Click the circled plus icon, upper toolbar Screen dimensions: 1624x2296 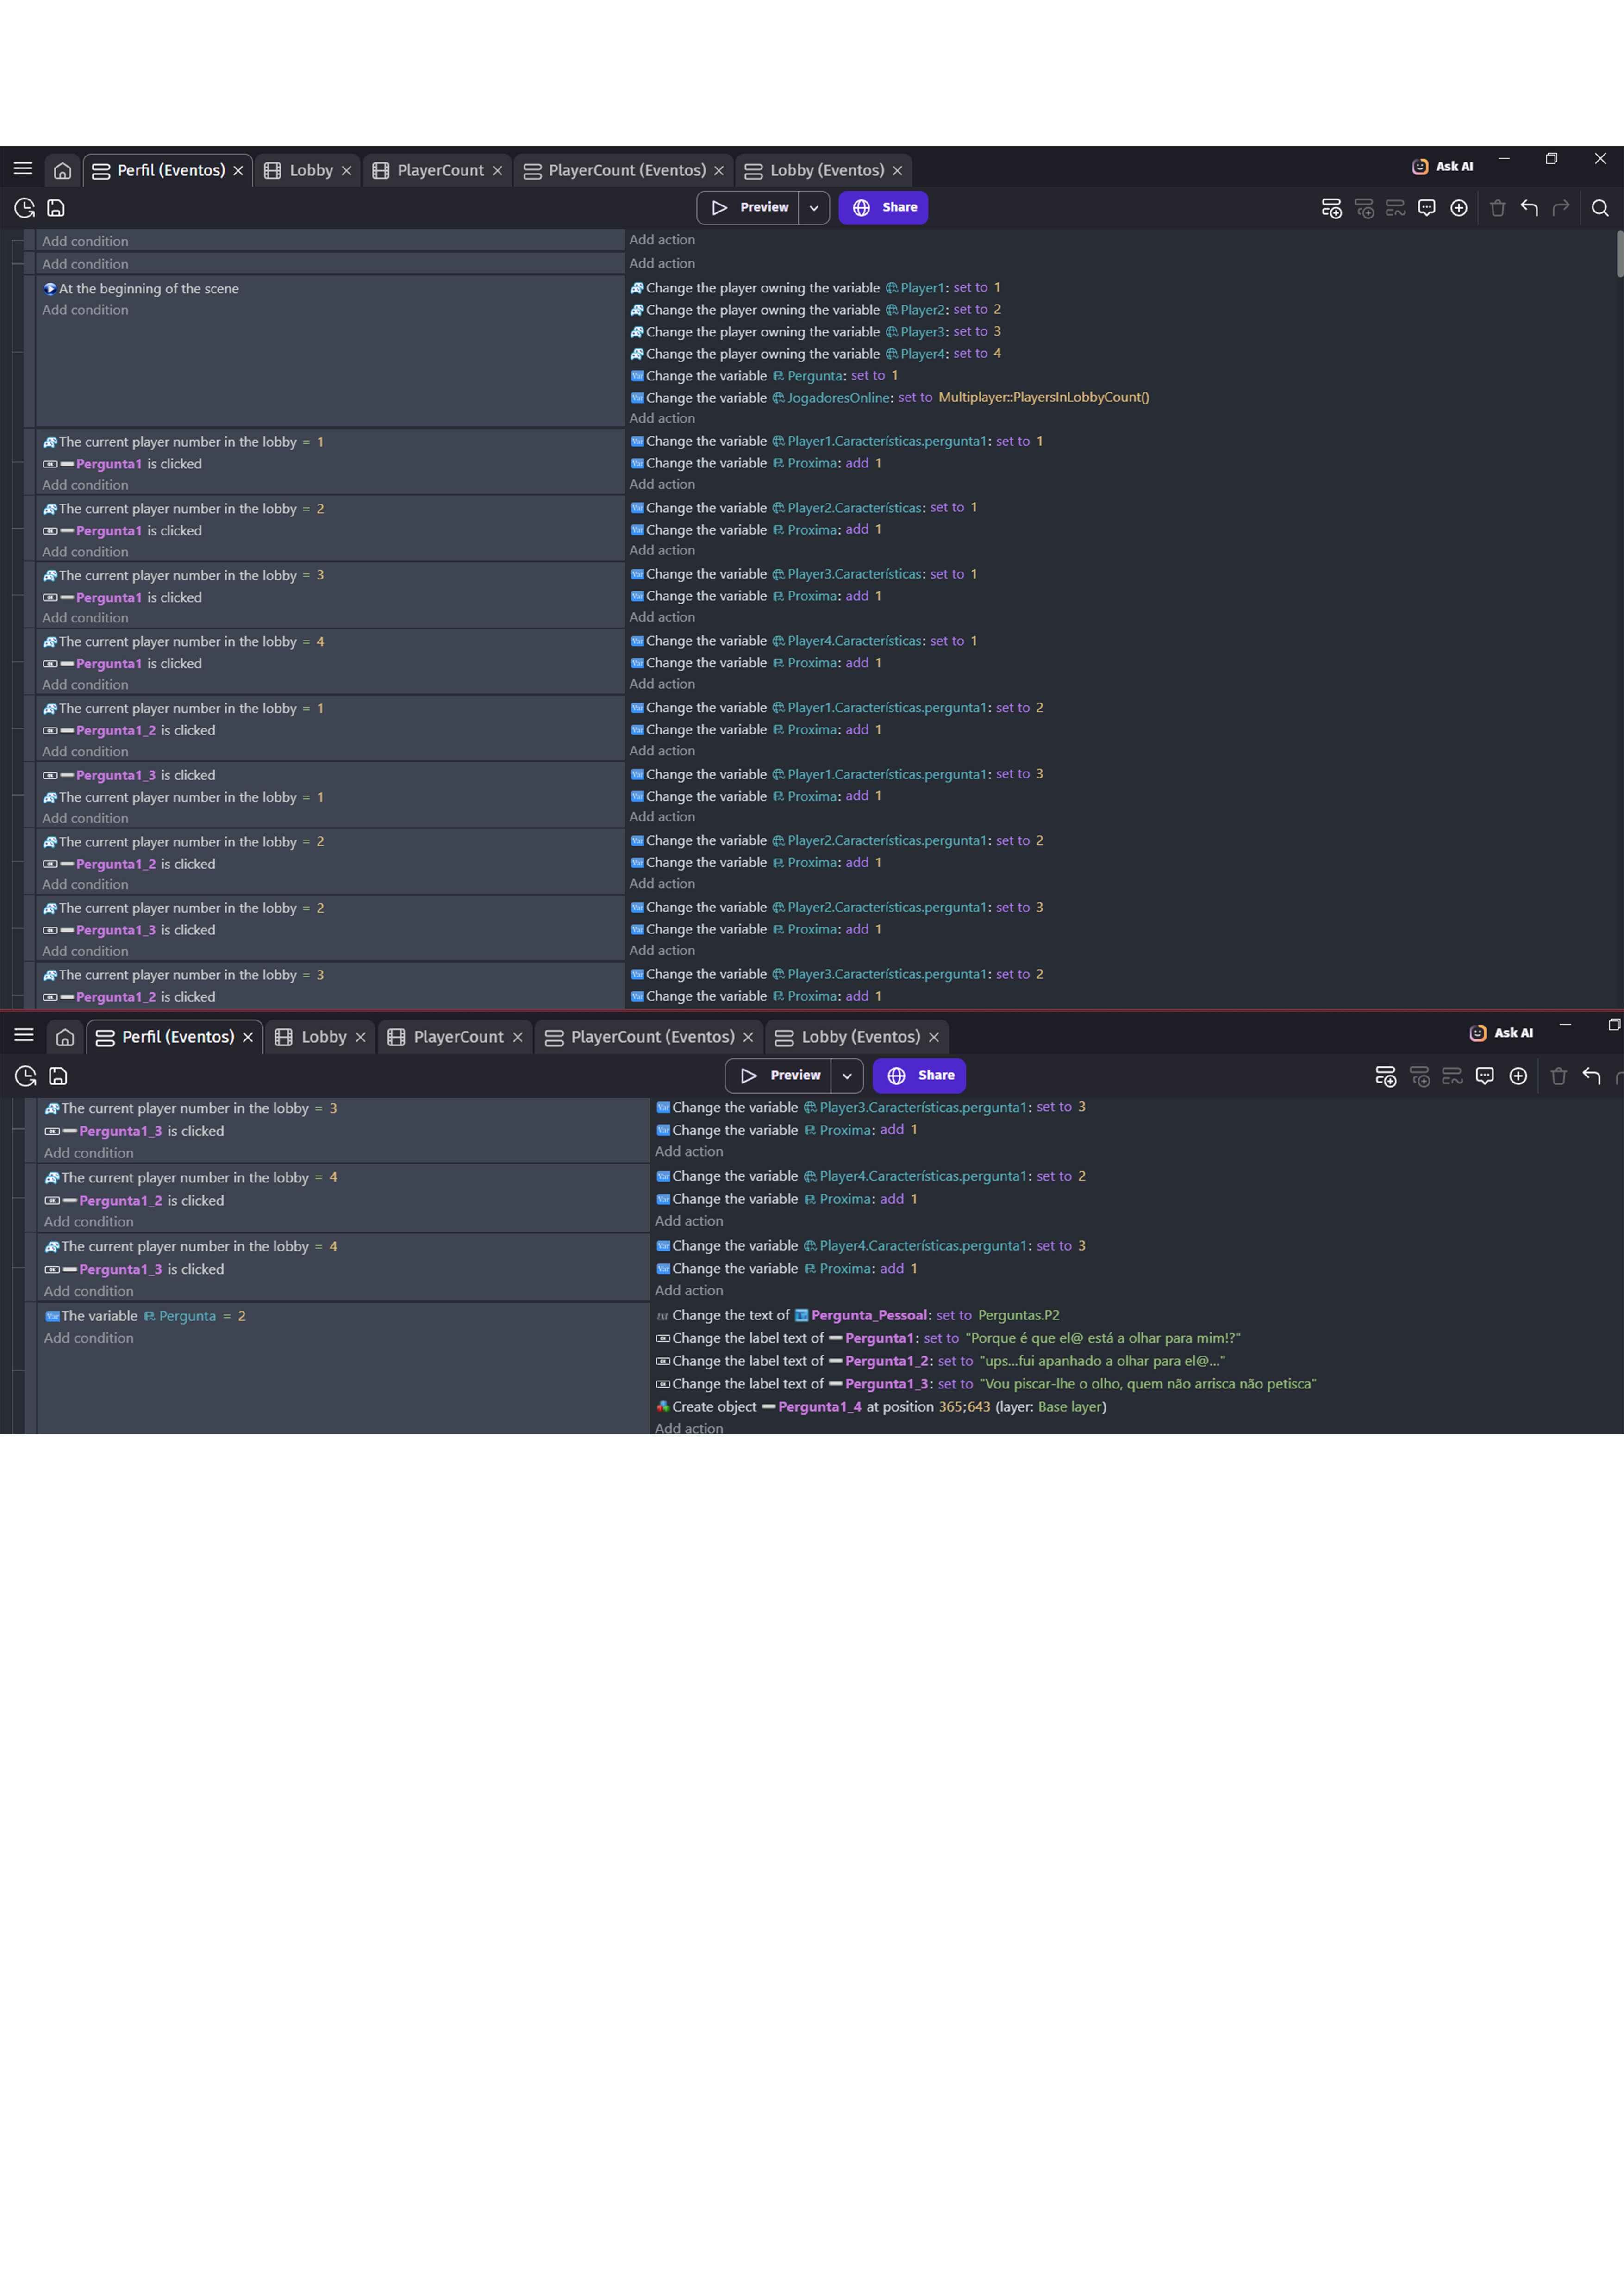(x=1459, y=208)
